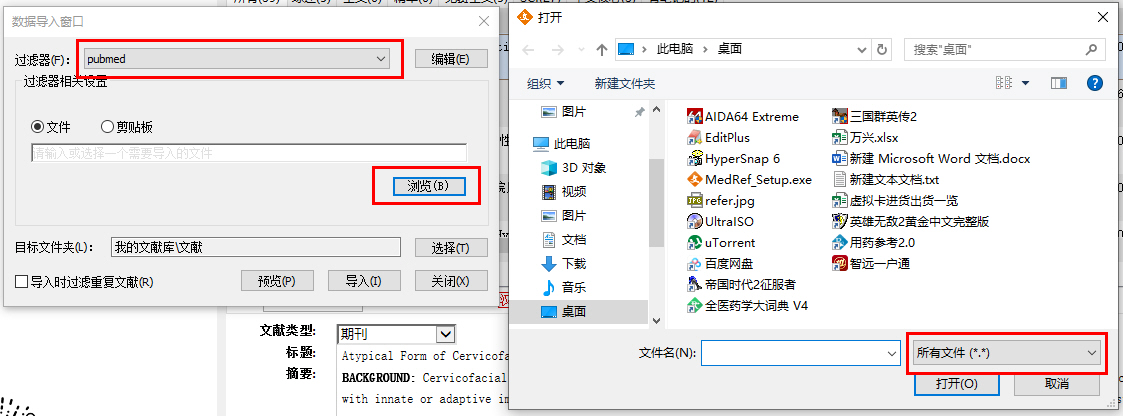Select the AIDA64 Extreme shortcut icon

click(694, 117)
